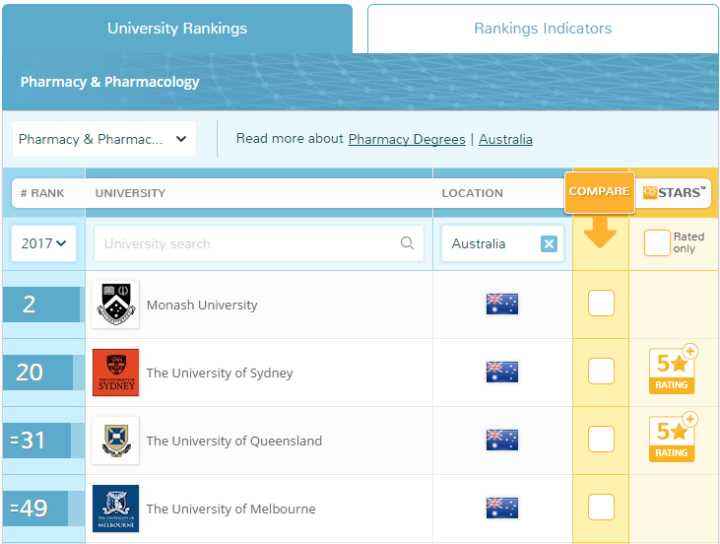This screenshot has height=544, width=720.
Task: Open The University of Sydney name link
Action: point(219,373)
